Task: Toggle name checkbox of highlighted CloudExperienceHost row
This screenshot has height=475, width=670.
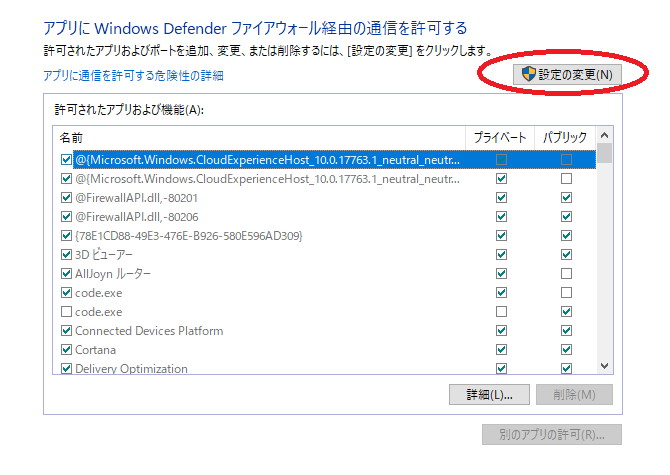Action: tap(66, 160)
